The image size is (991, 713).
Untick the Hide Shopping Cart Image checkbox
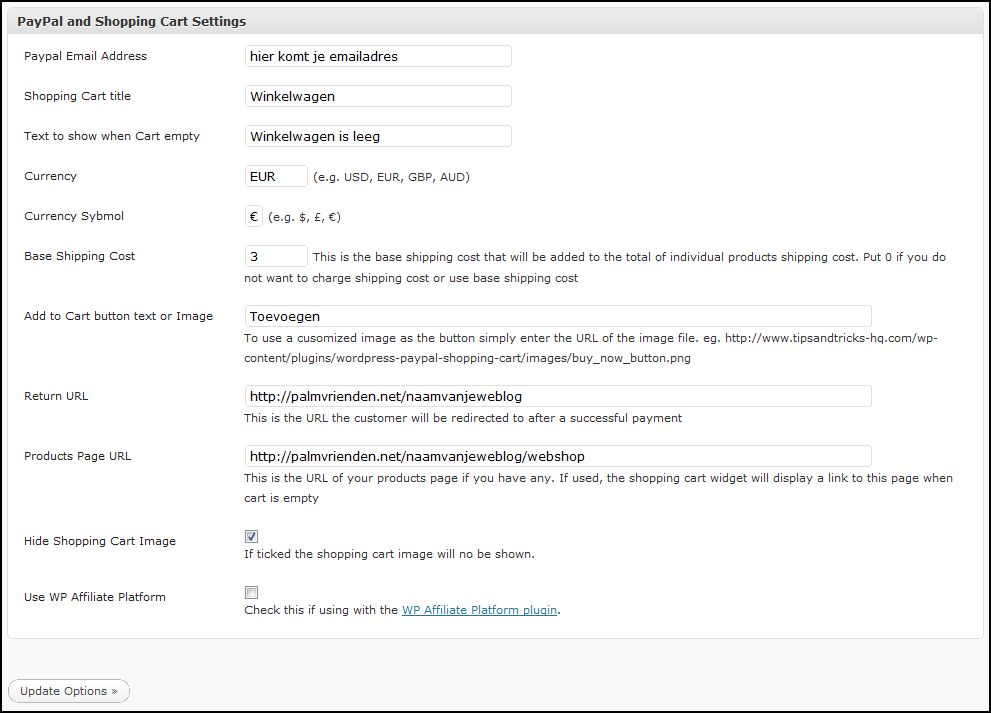(x=252, y=537)
